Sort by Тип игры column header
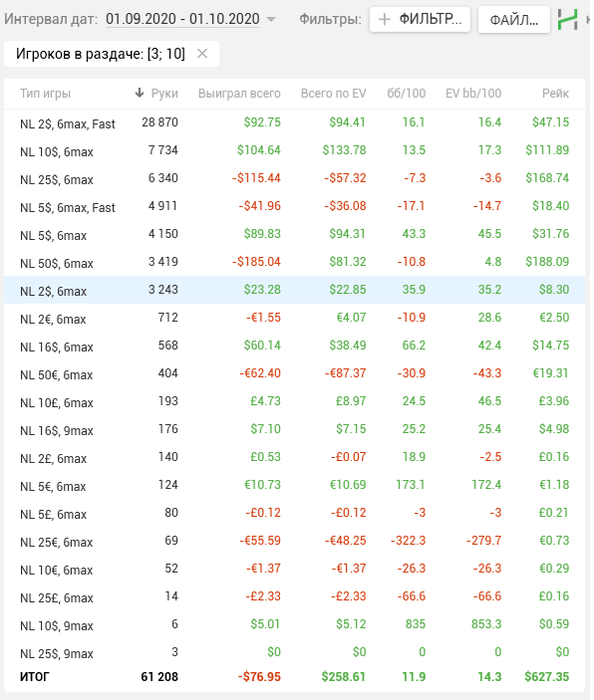 pyautogui.click(x=45, y=93)
